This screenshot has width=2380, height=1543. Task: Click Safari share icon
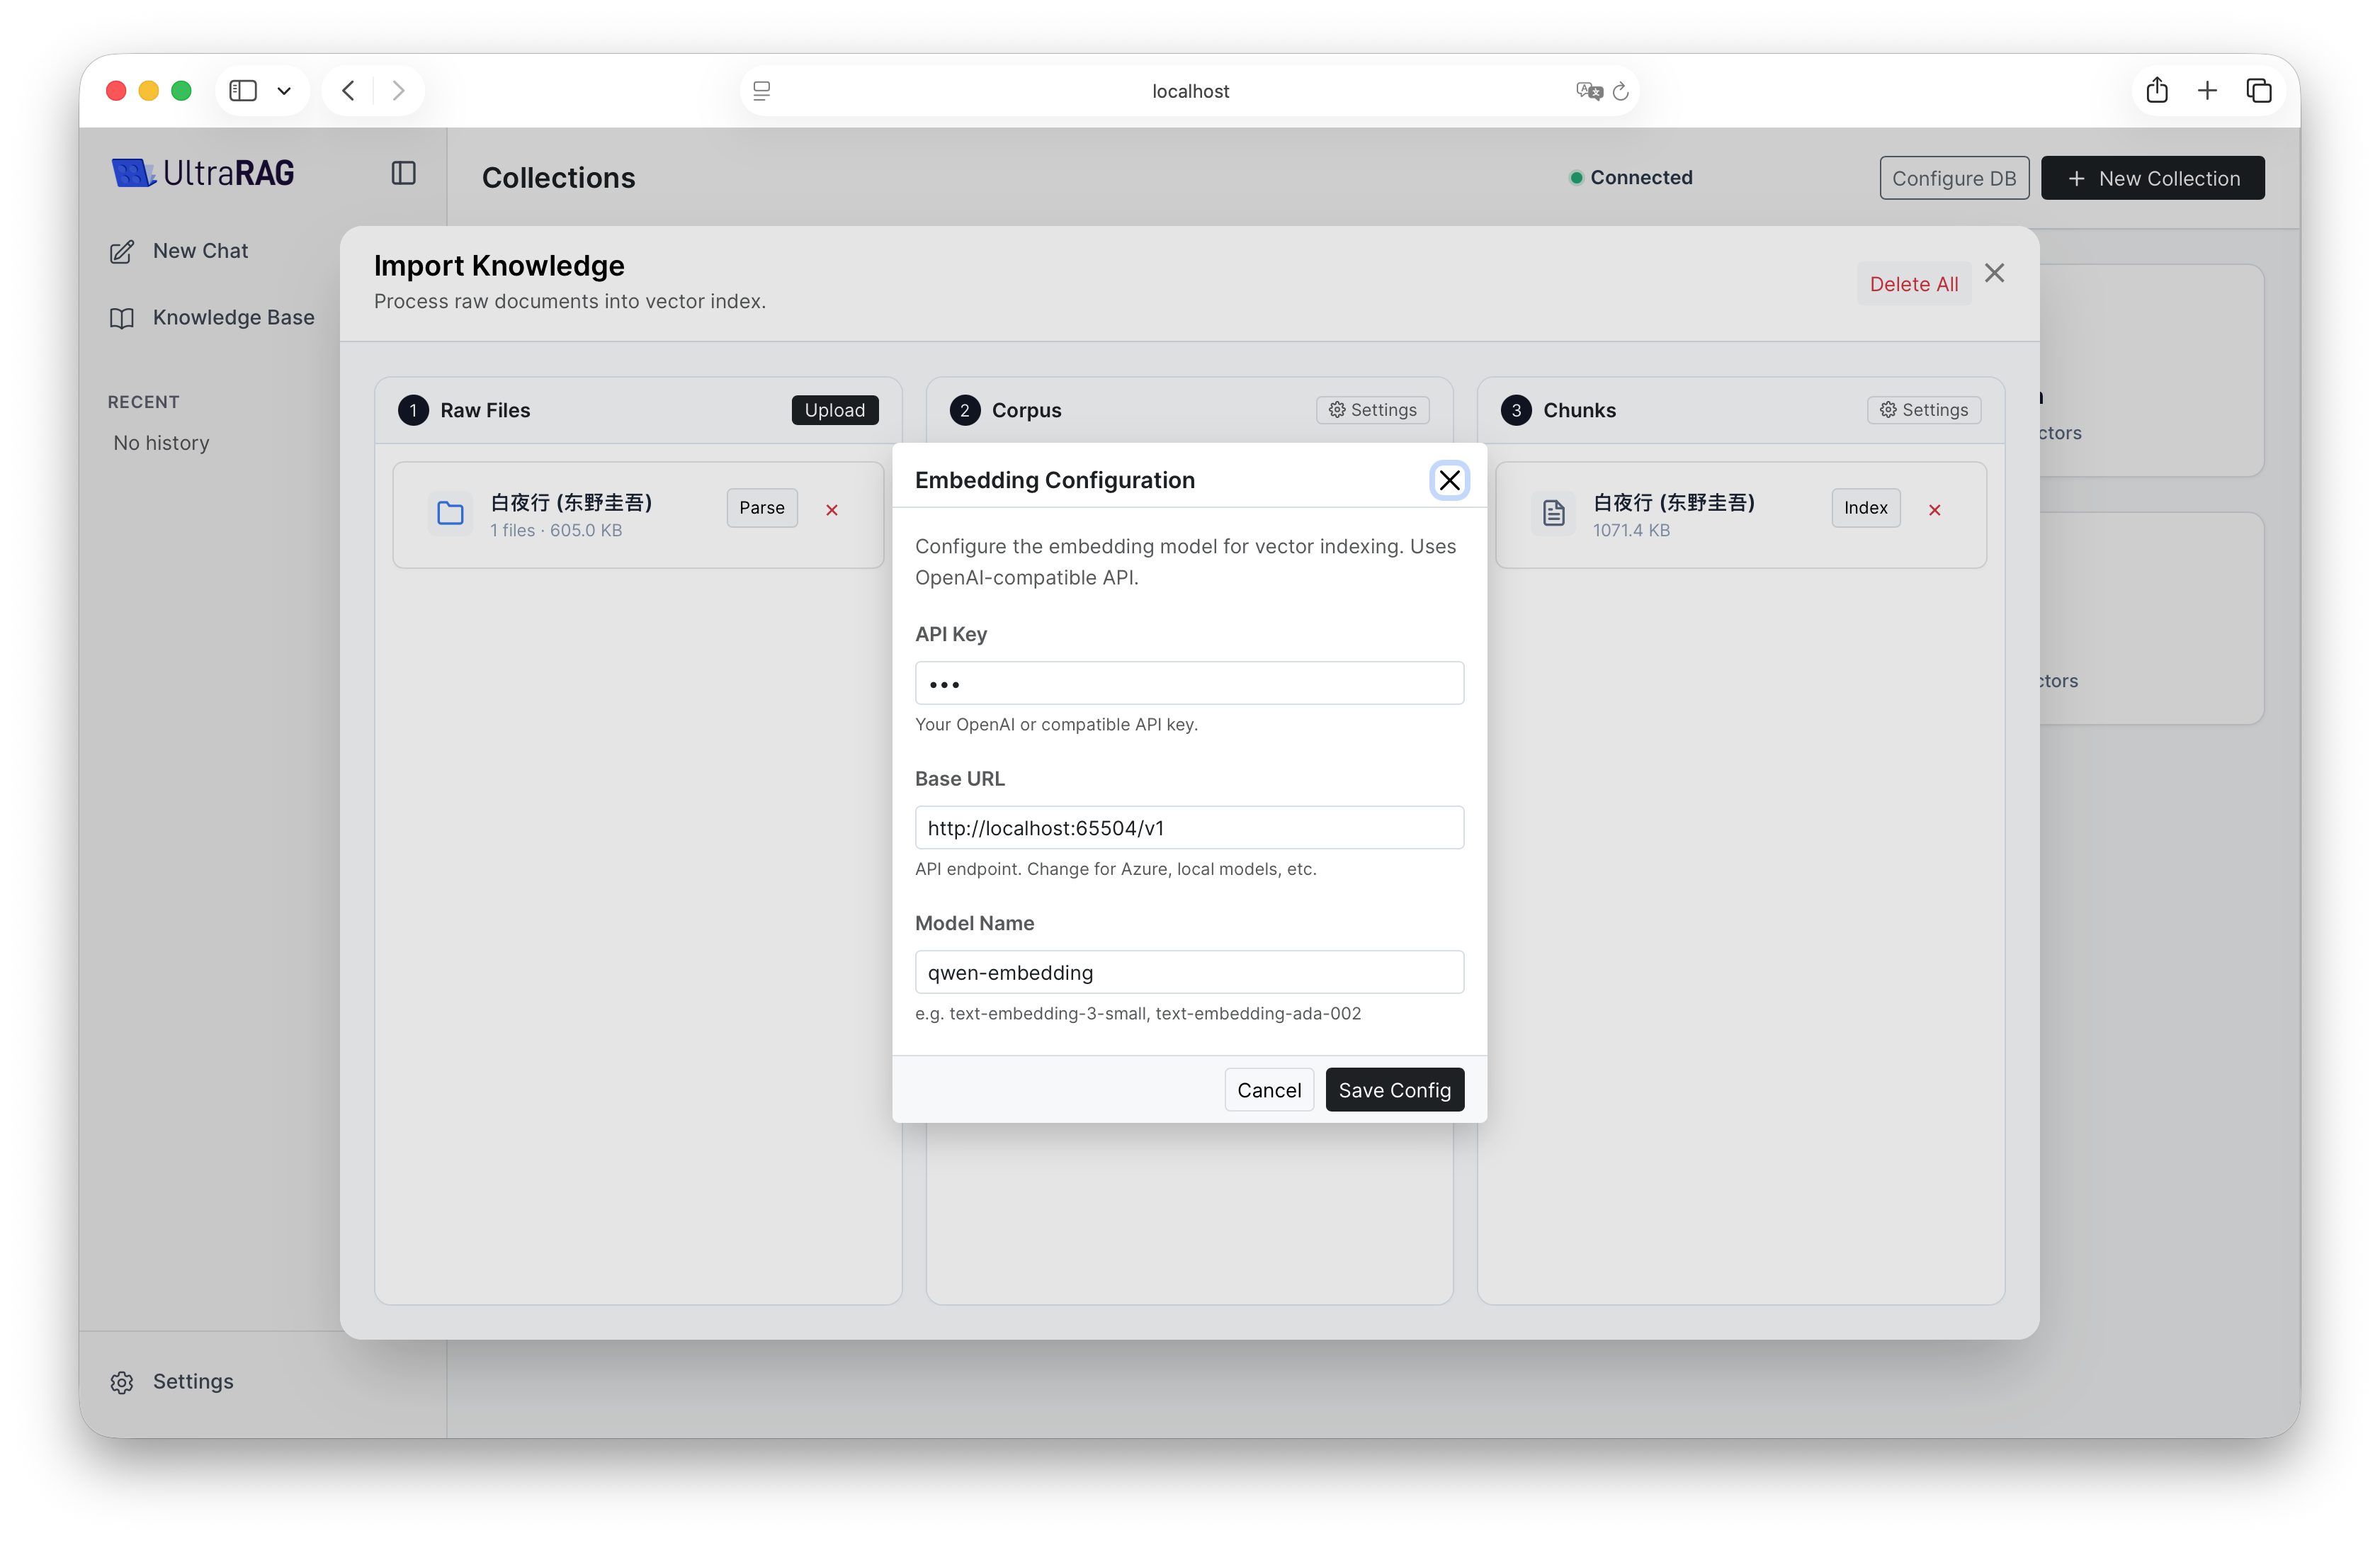2156,91
